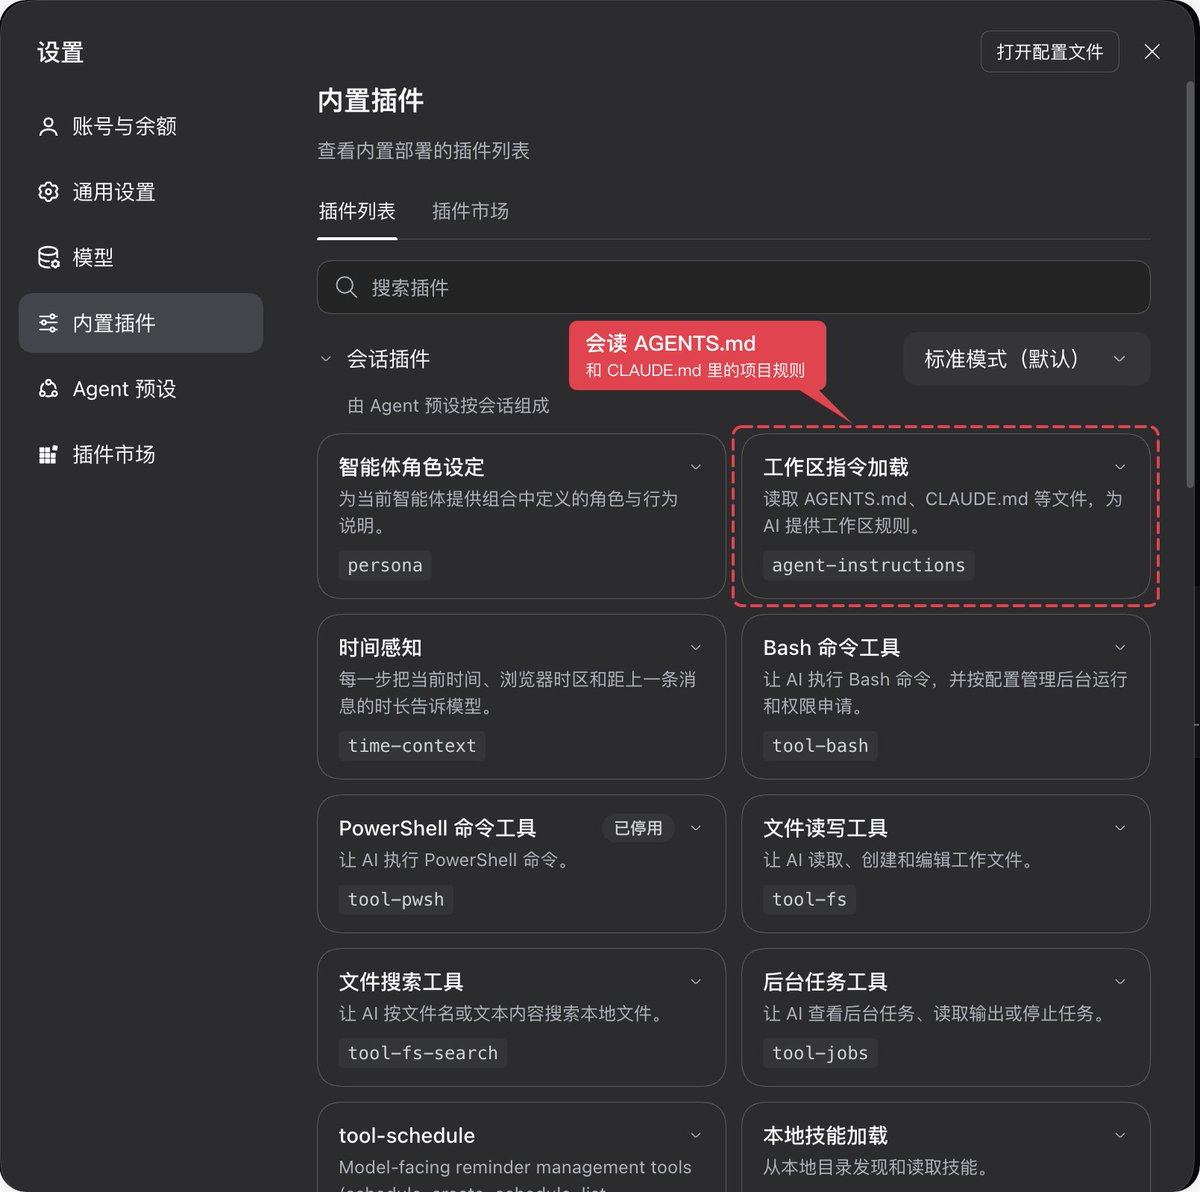Image resolution: width=1200 pixels, height=1192 pixels.
Task: Expand the 文件读写工具 card chevron
Action: (1120, 828)
